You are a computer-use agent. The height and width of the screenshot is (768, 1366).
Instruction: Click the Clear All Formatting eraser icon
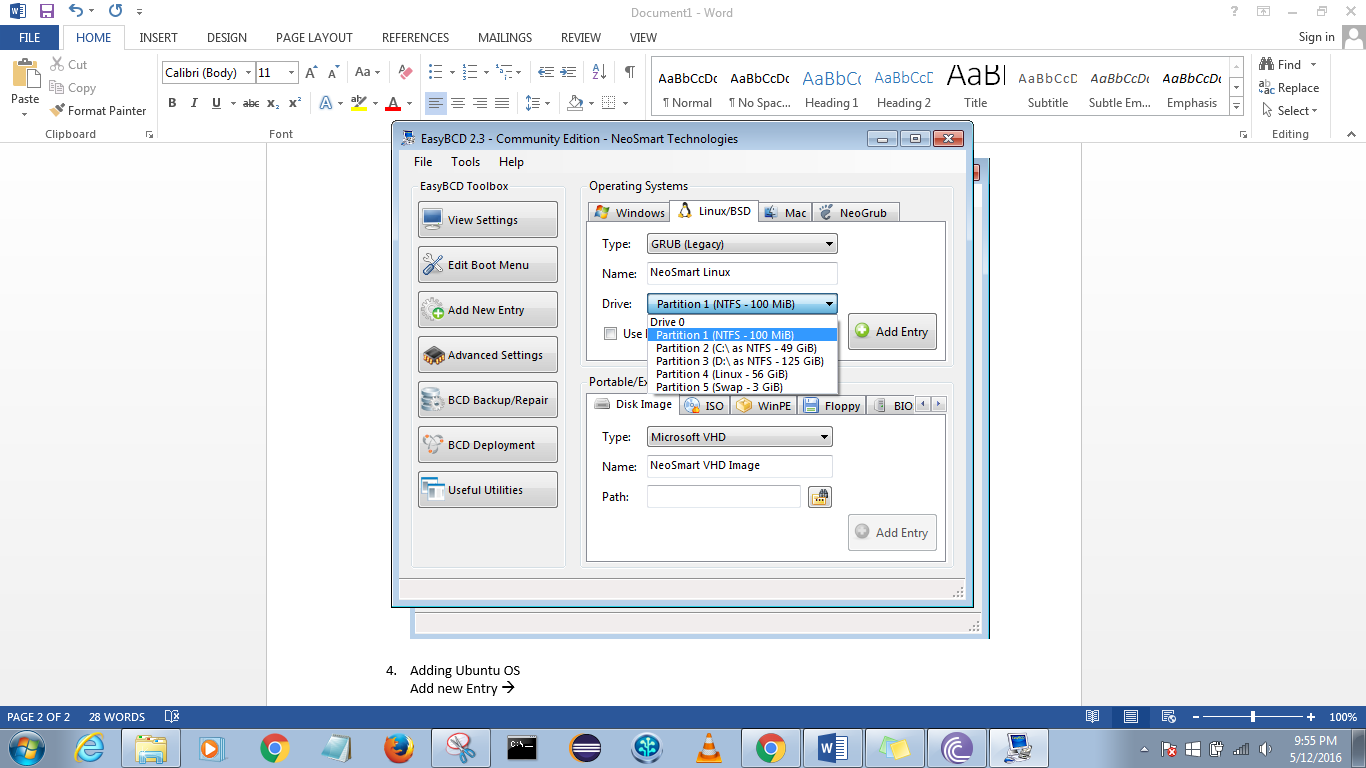point(405,73)
